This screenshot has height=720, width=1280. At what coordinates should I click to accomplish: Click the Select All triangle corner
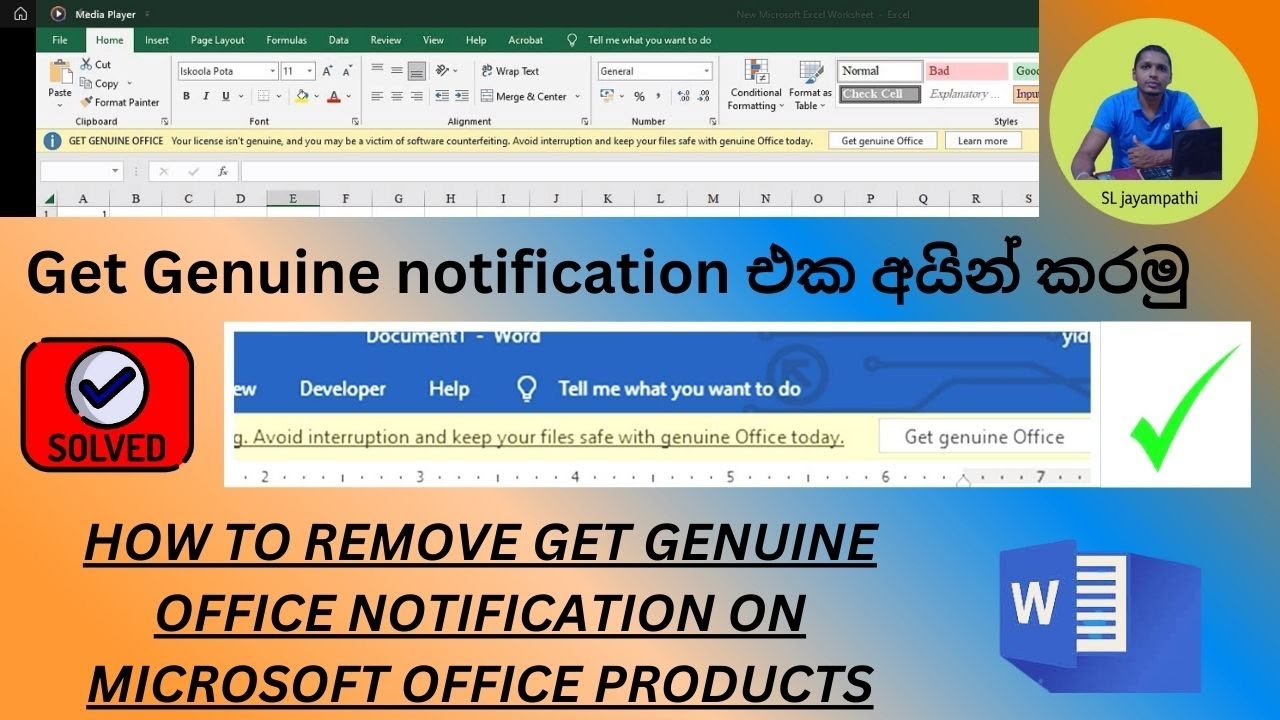[49, 199]
